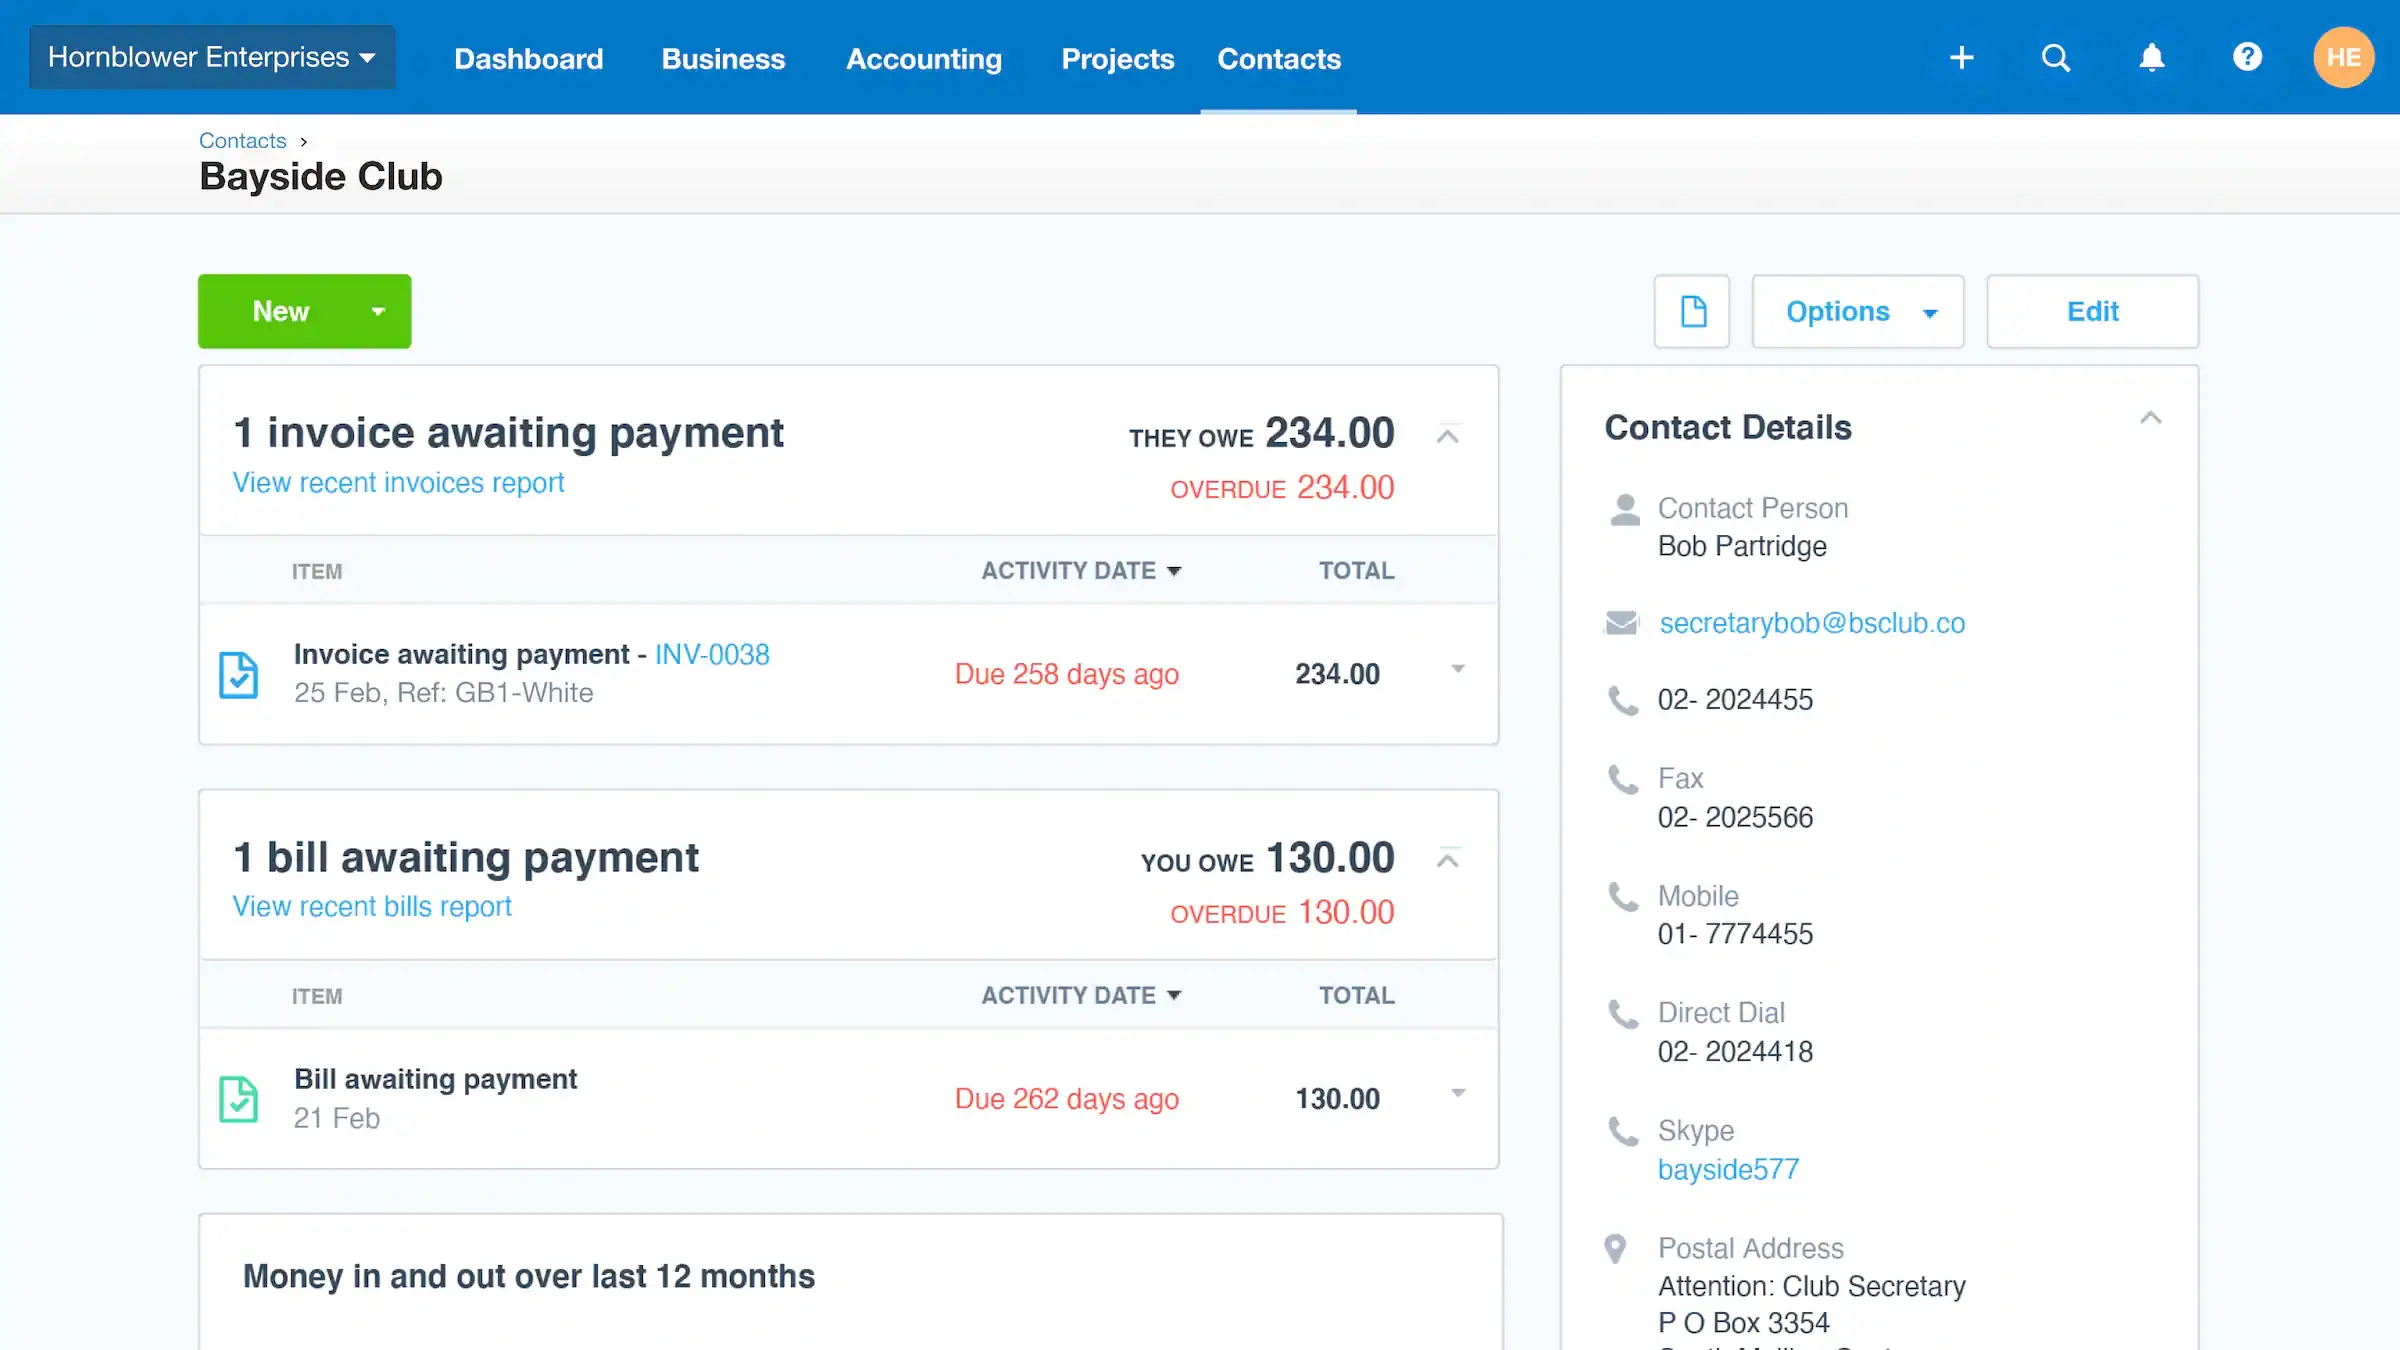Click the plus icon to create something new
The height and width of the screenshot is (1350, 2400).
[x=1962, y=57]
